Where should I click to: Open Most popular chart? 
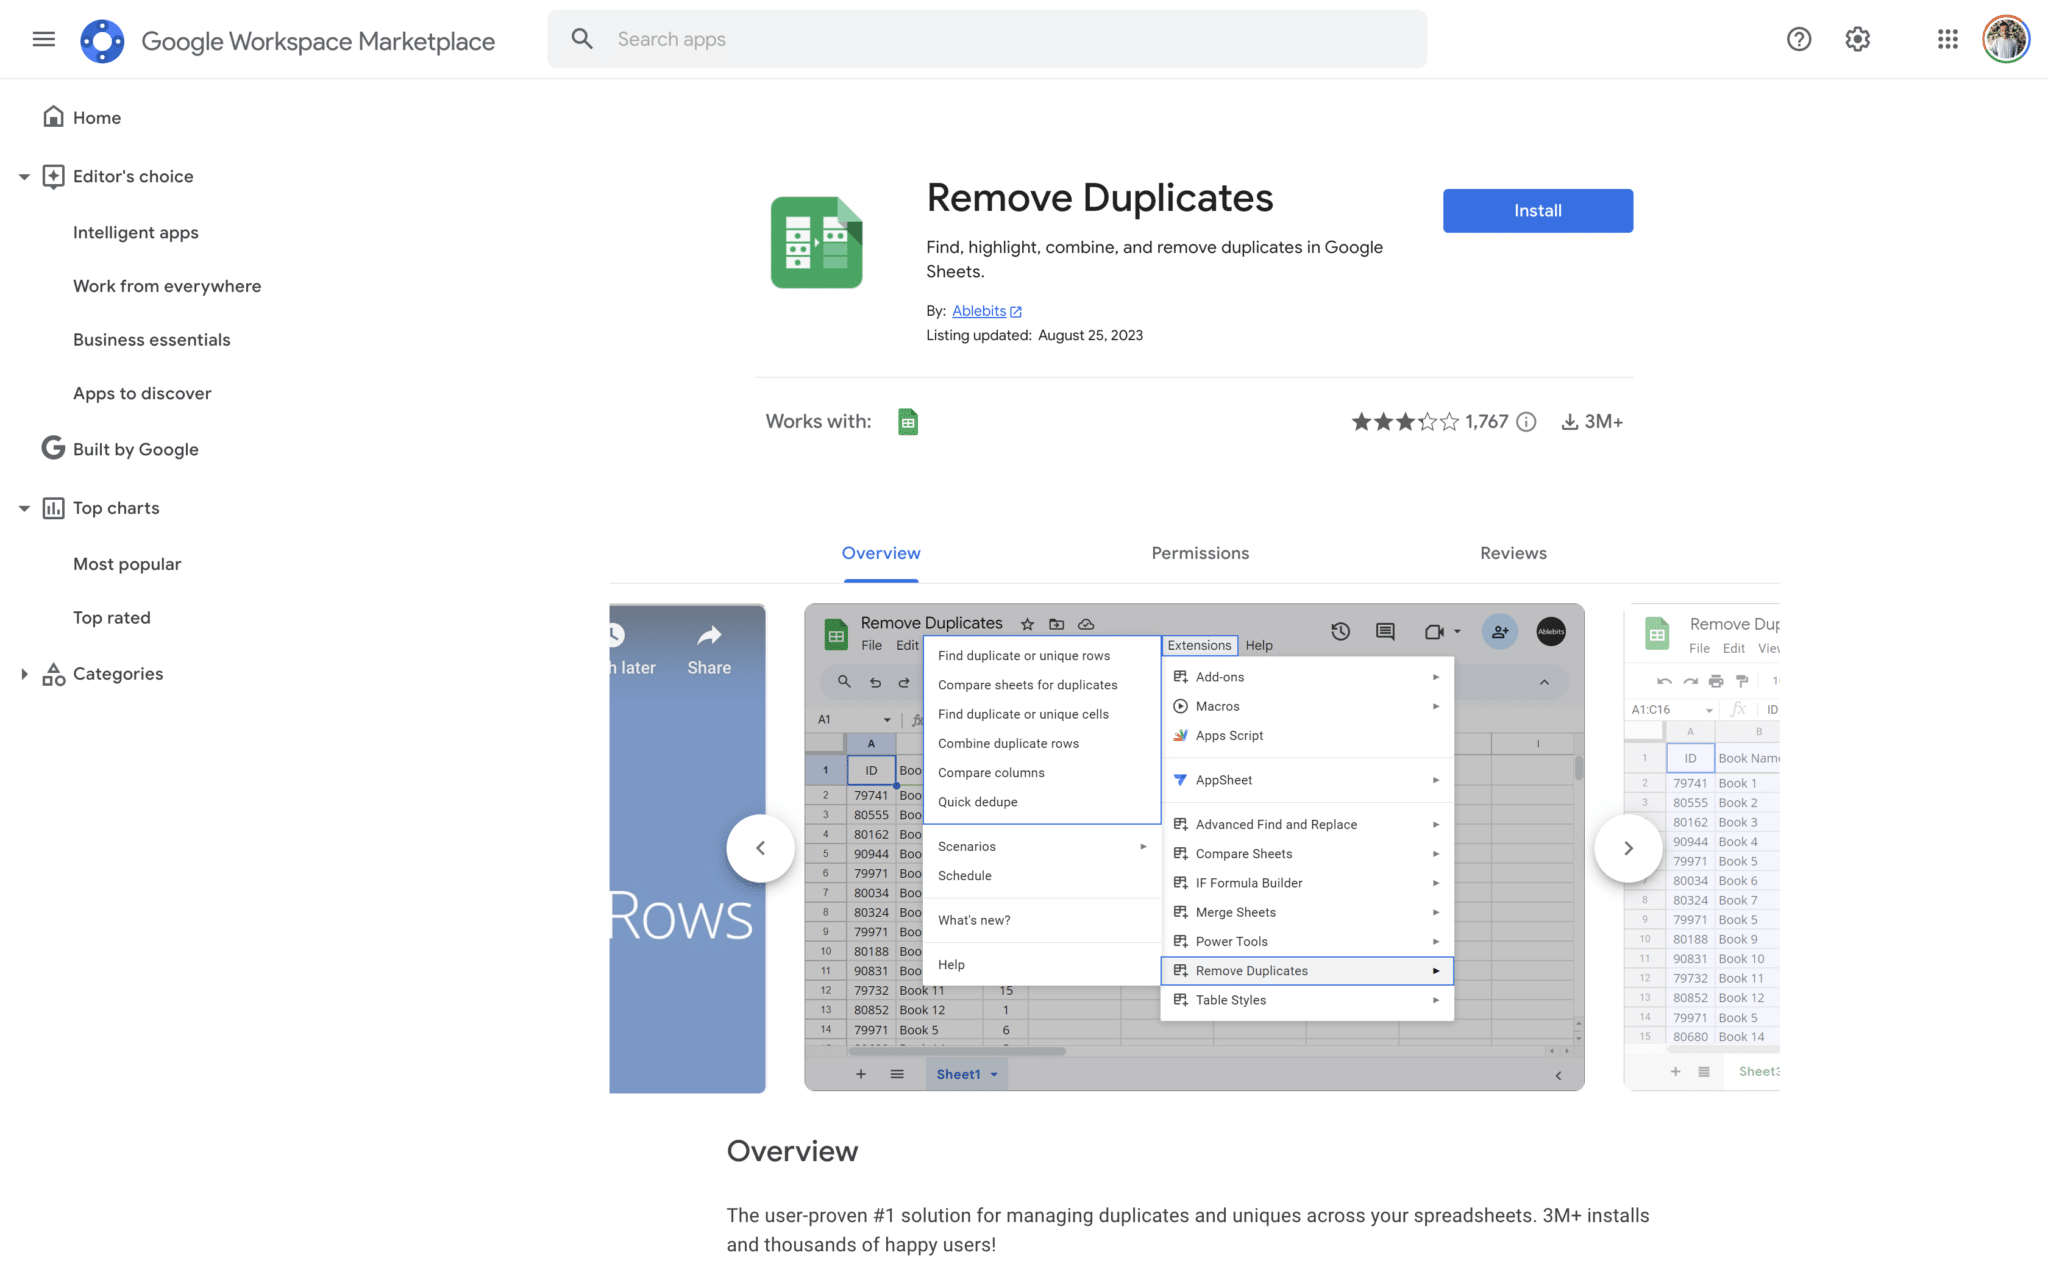[127, 564]
